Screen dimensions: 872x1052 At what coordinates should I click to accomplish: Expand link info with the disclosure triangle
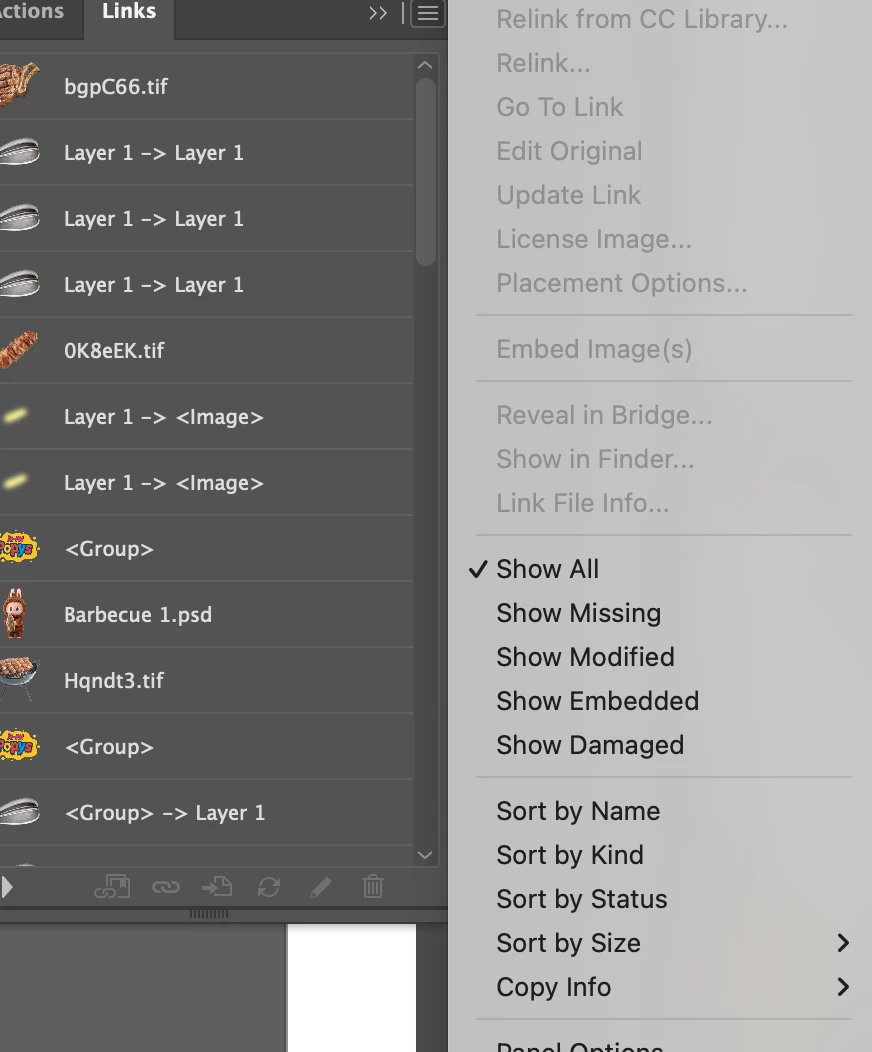[x=7, y=887]
